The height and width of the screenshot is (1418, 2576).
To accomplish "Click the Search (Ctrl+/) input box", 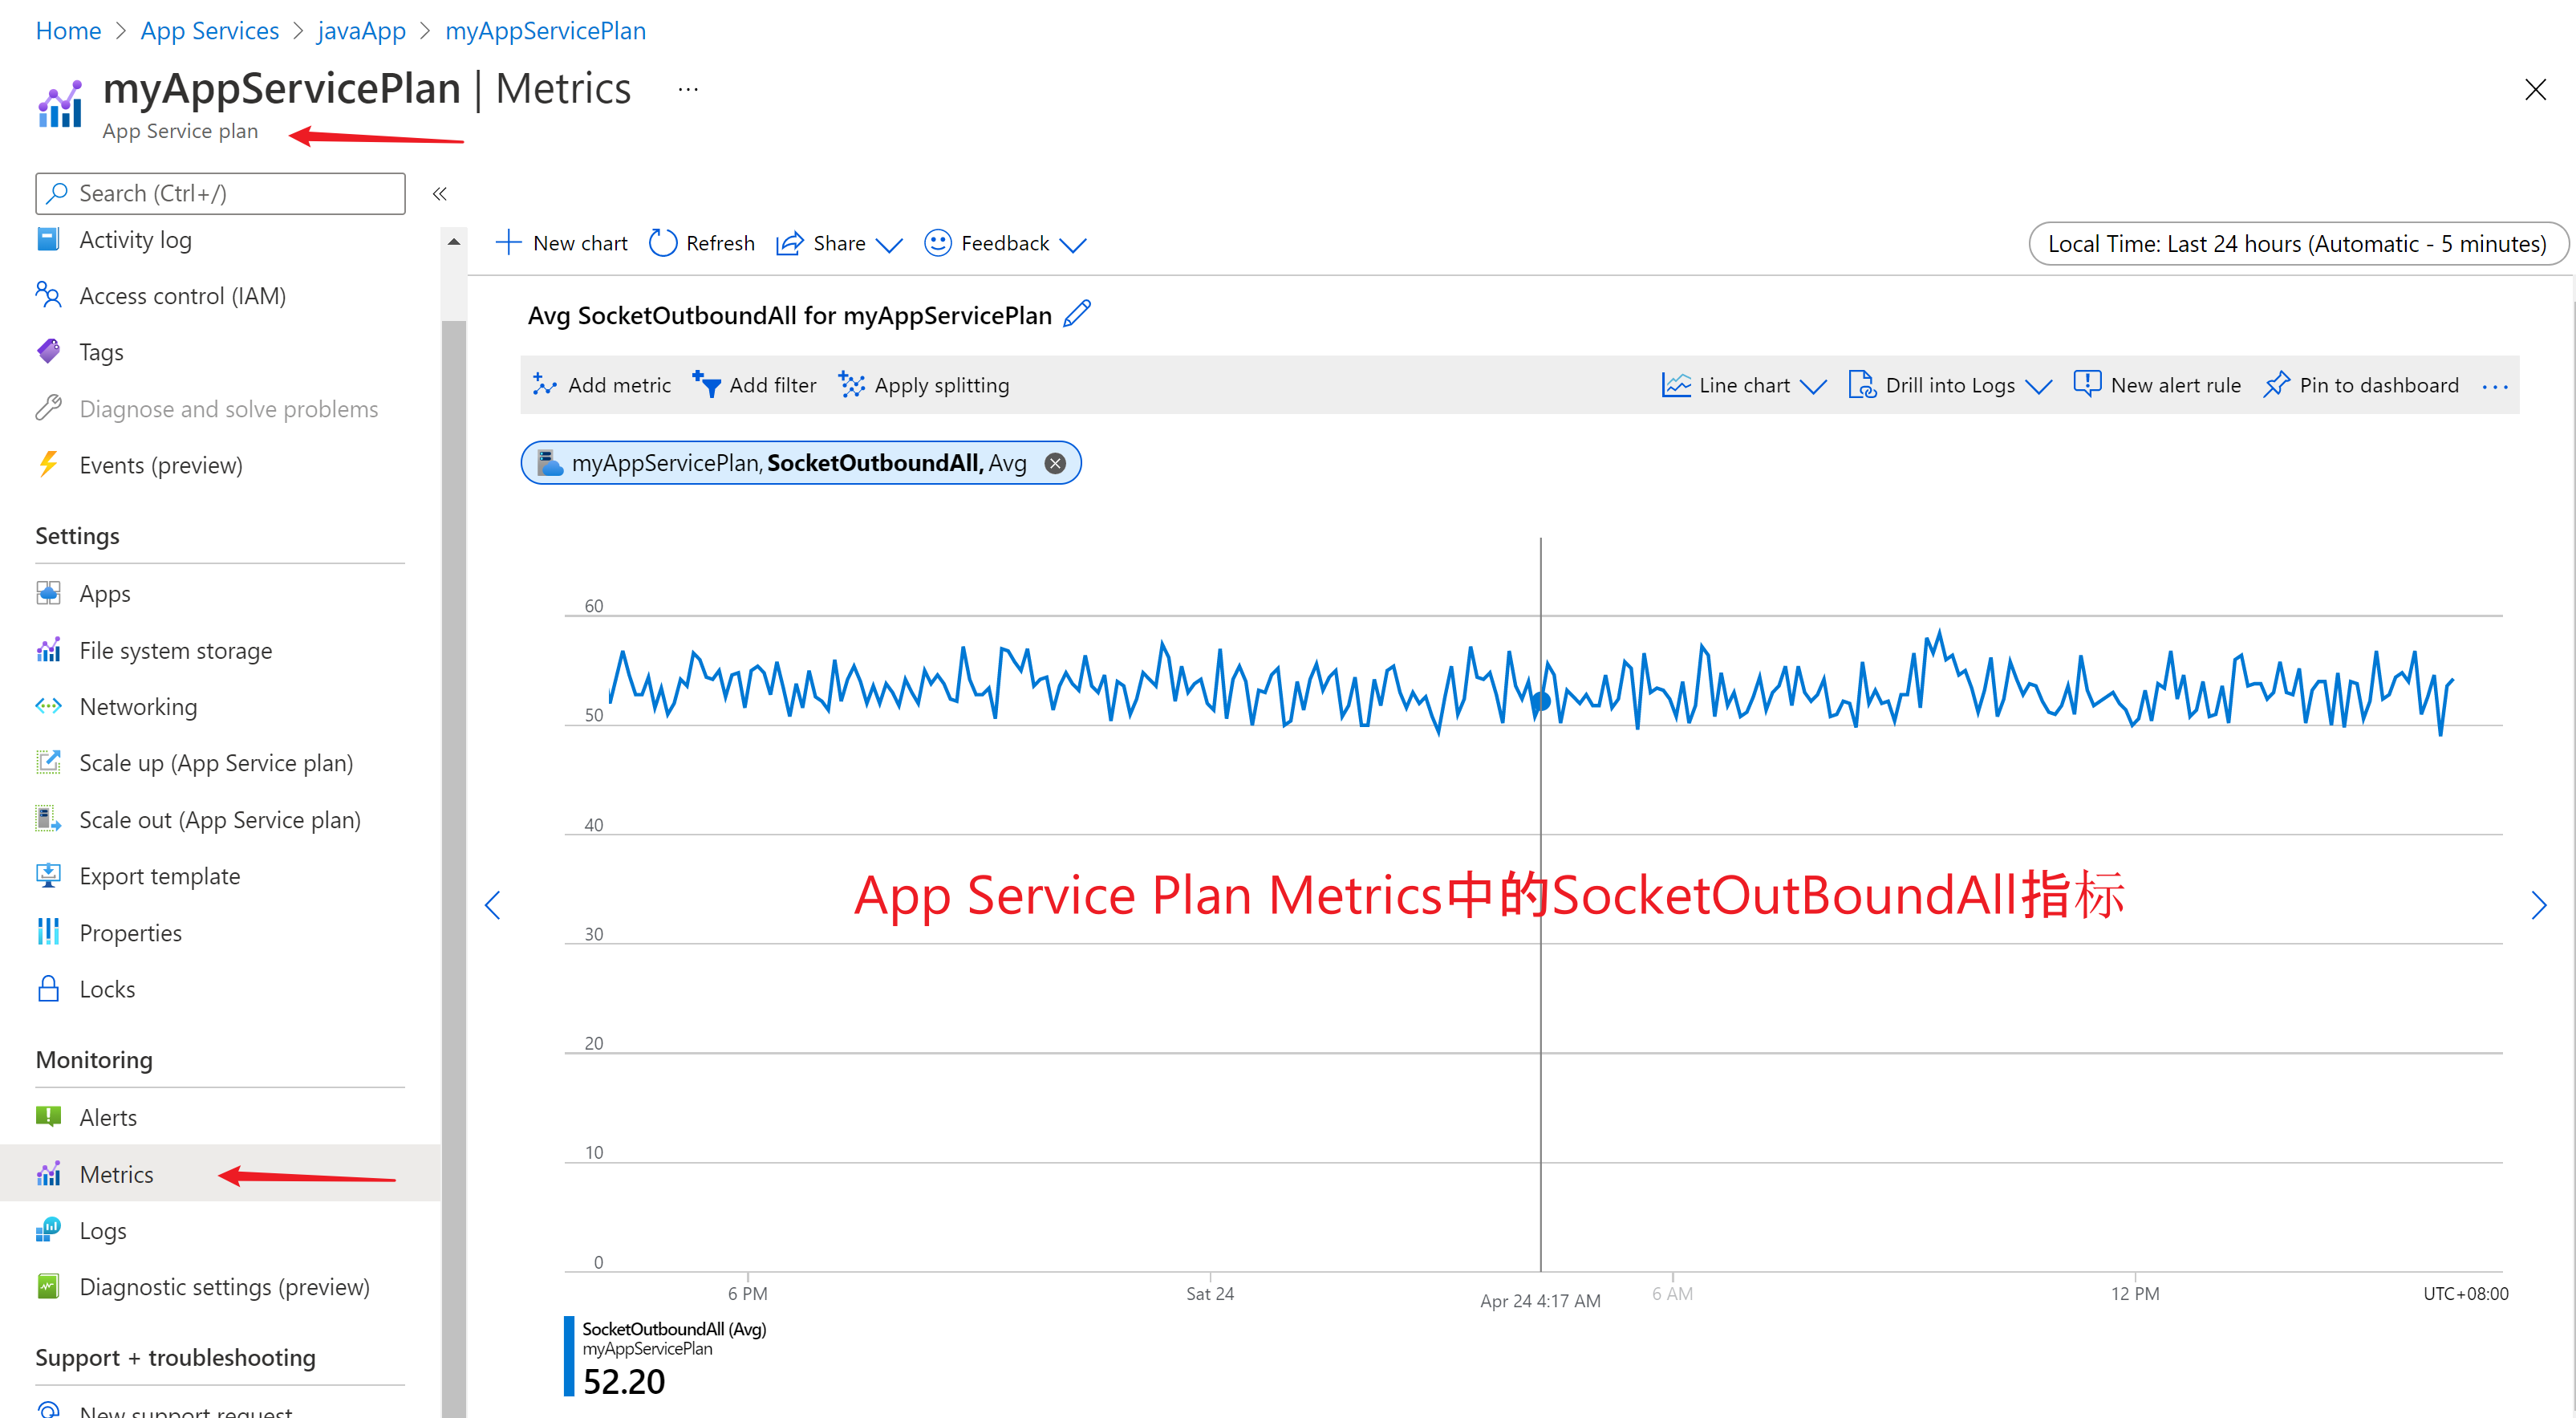I will (x=220, y=193).
